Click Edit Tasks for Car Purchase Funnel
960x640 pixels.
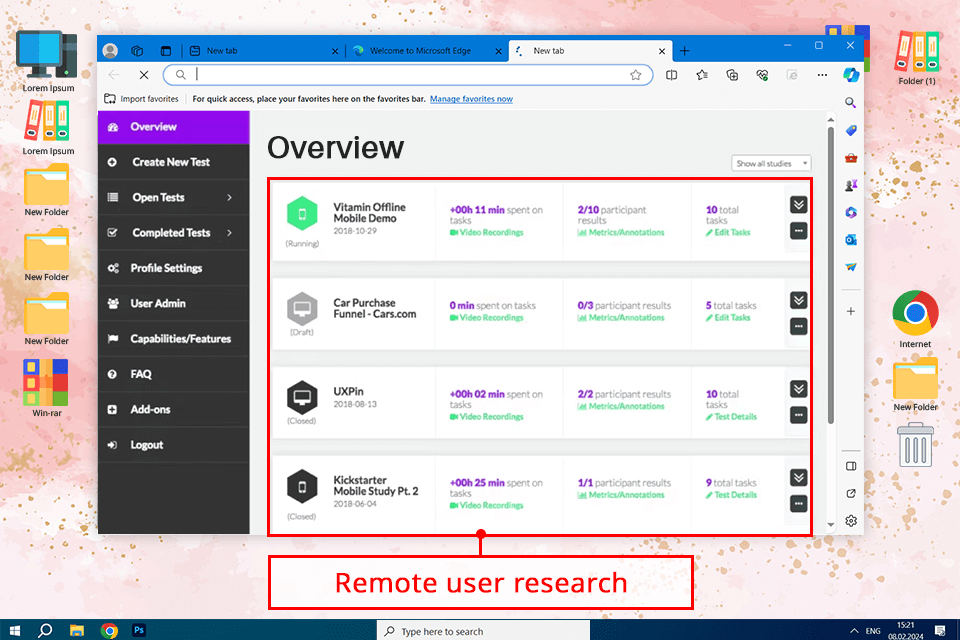728,318
